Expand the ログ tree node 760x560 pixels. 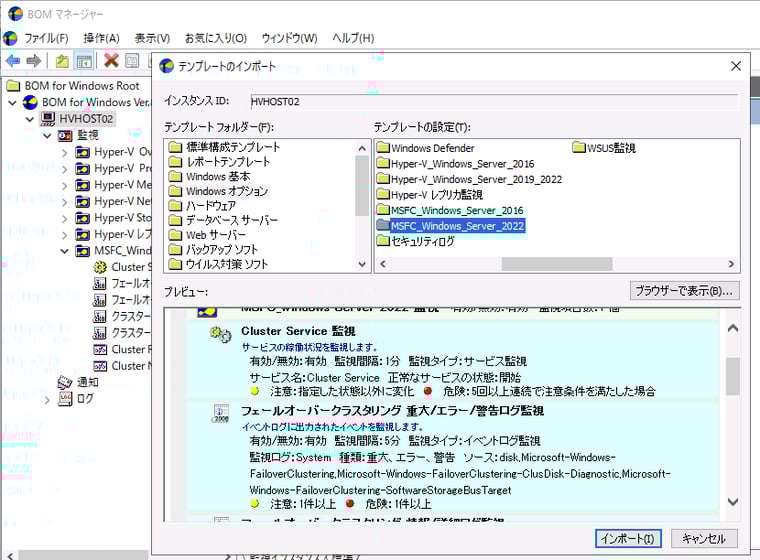point(47,400)
